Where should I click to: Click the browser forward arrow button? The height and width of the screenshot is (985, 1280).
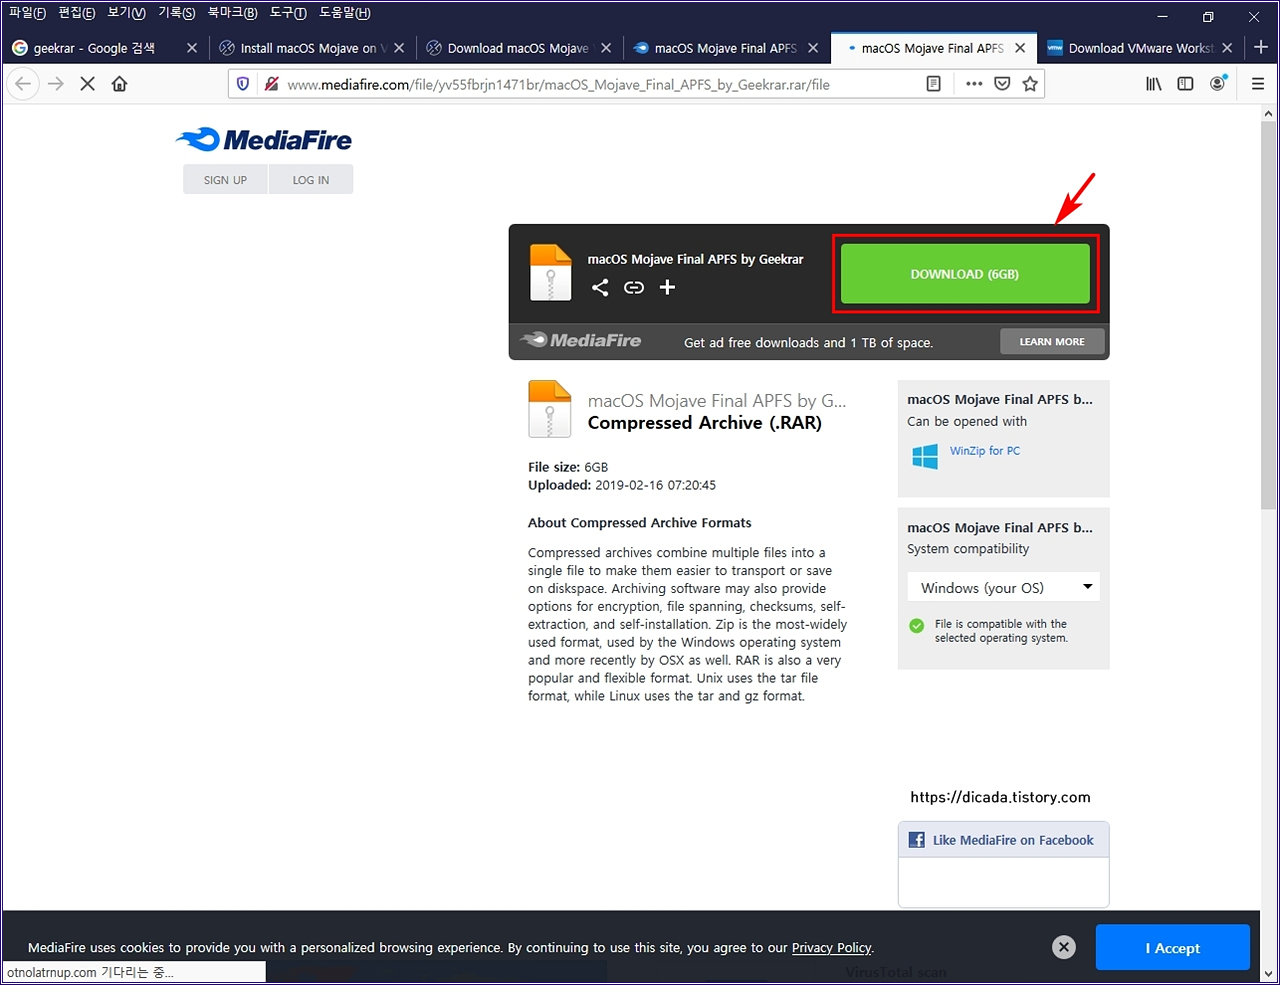(56, 84)
